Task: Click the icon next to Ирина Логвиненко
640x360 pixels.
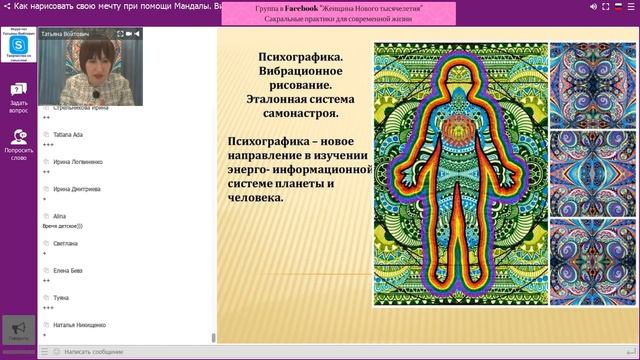Action: click(x=46, y=162)
